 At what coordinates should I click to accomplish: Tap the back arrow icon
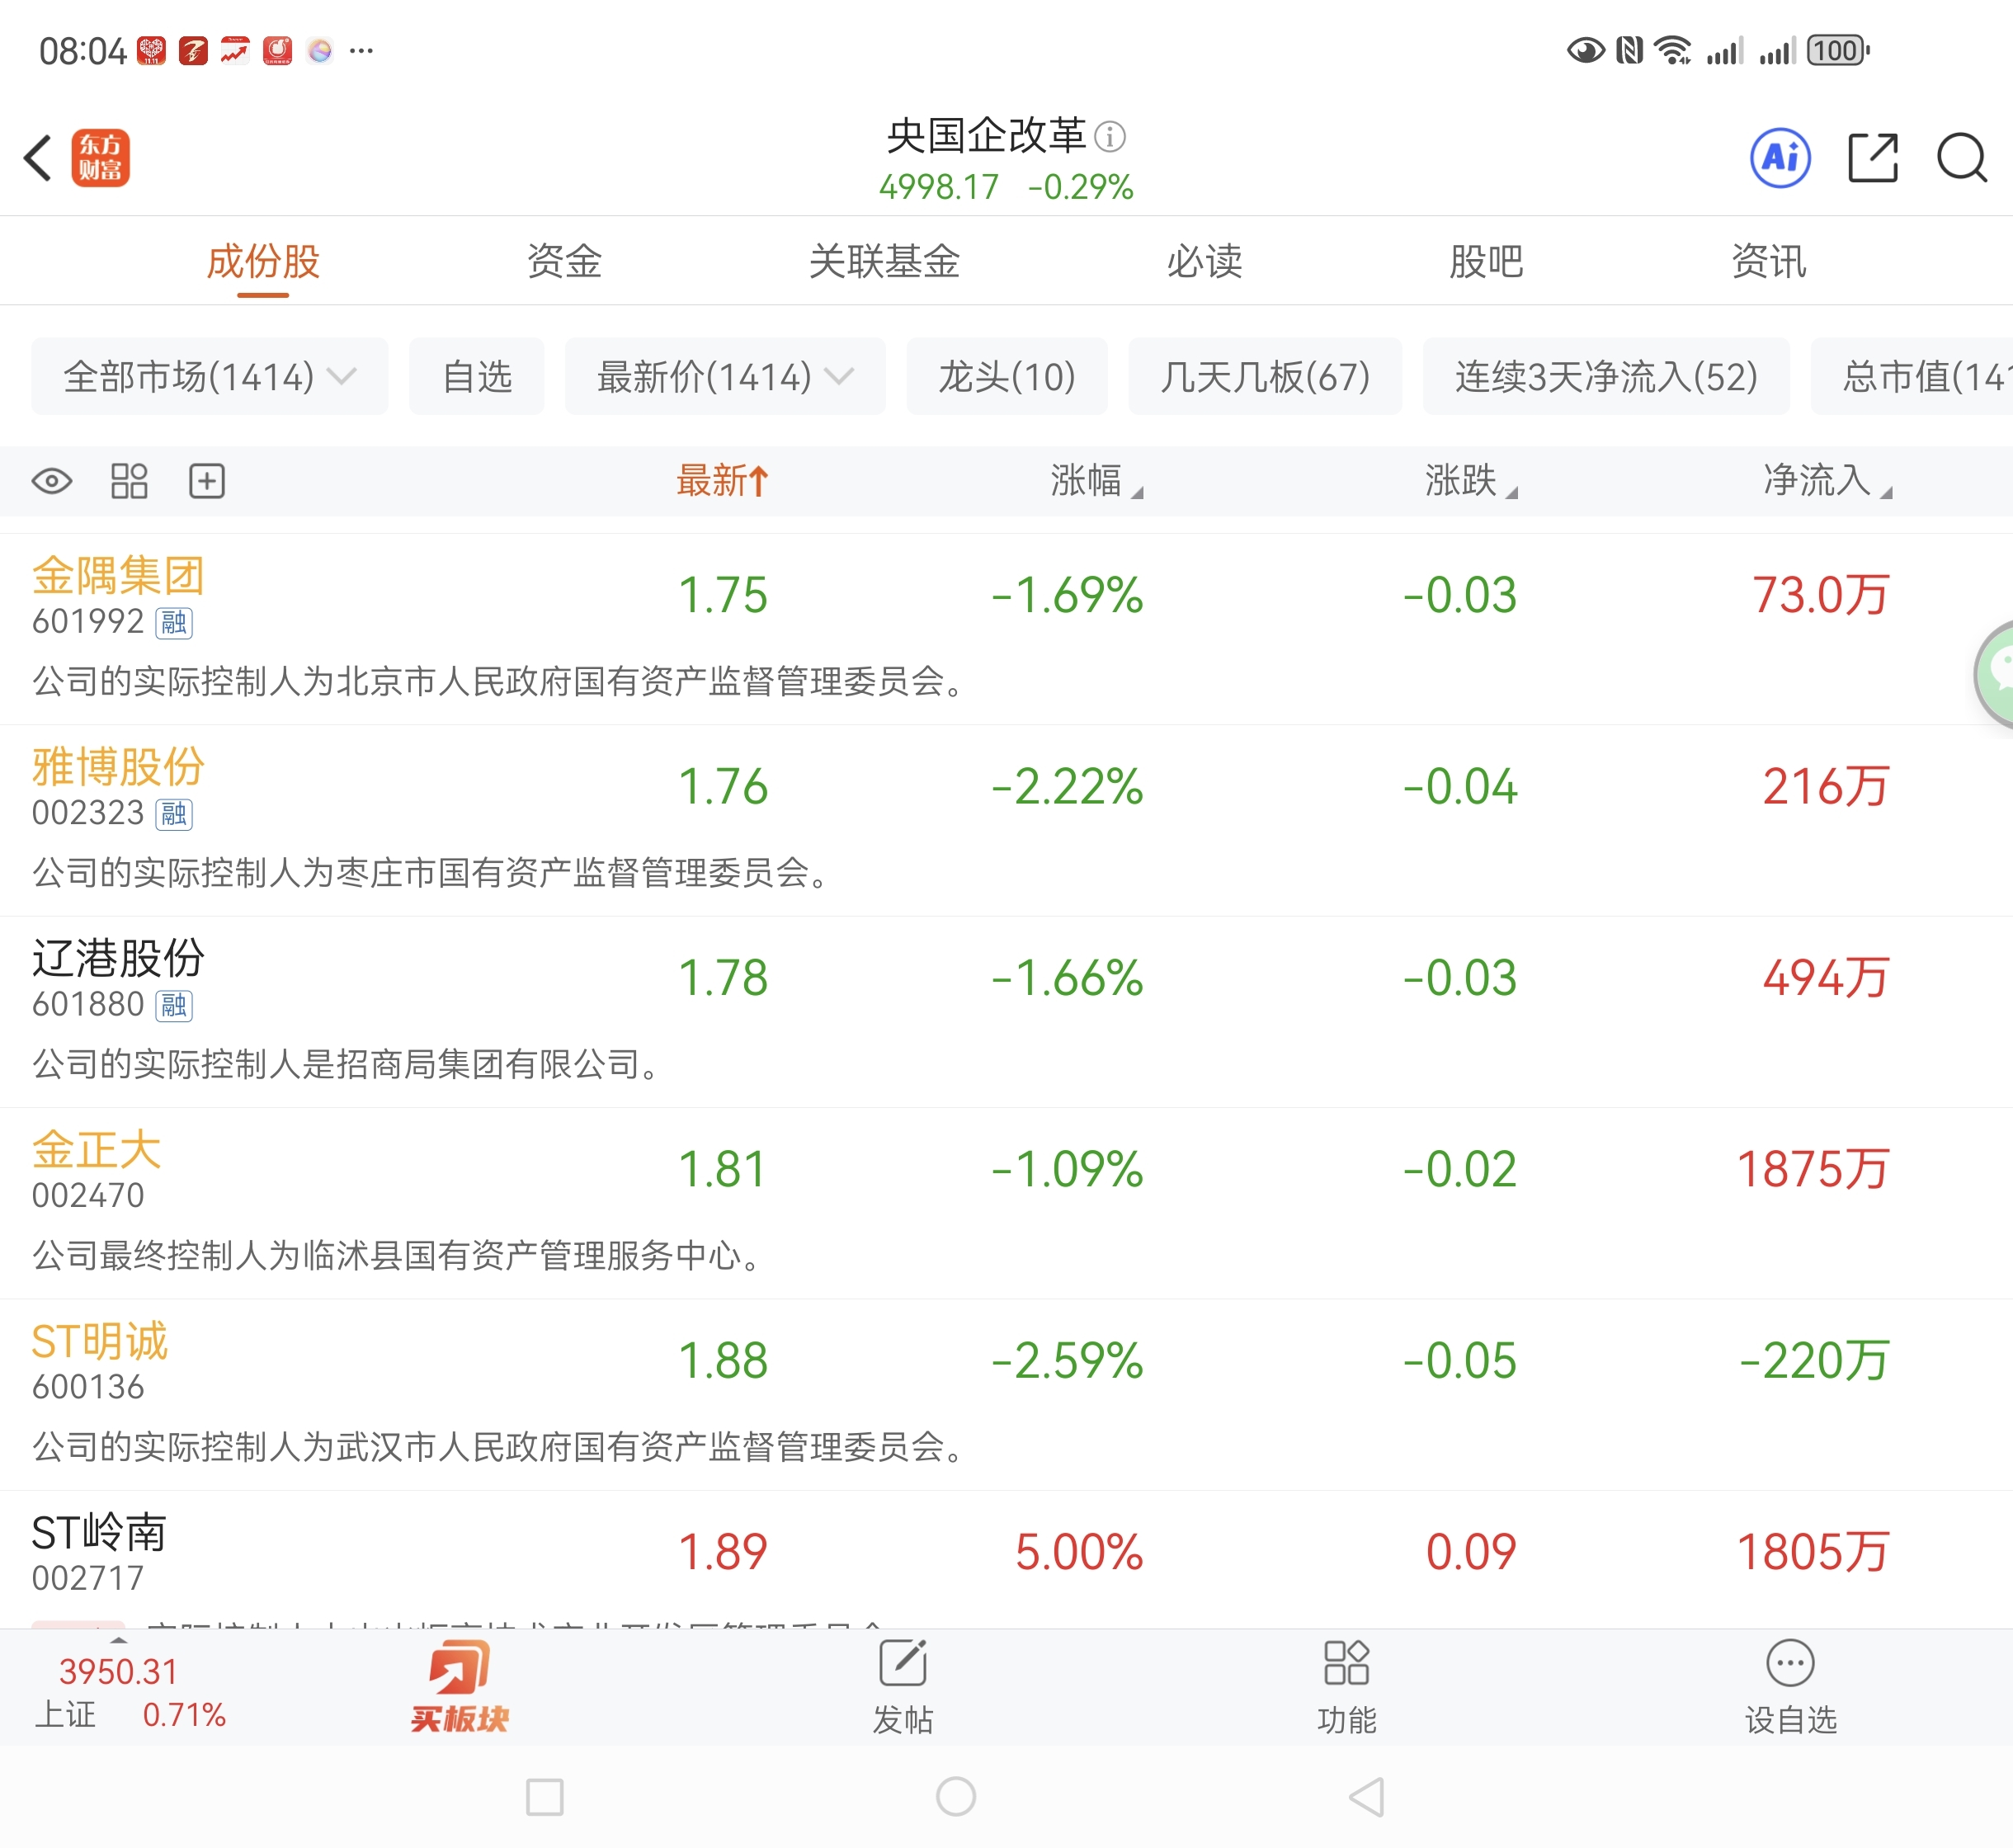tap(38, 158)
